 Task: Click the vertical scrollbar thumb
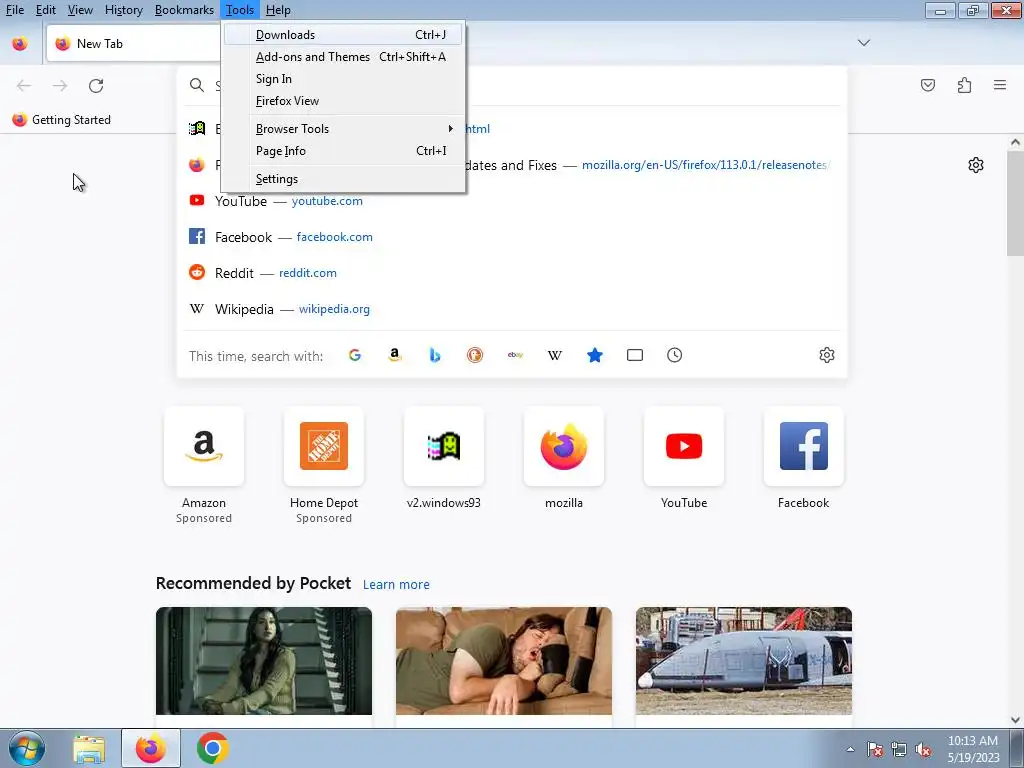pos(1015,202)
